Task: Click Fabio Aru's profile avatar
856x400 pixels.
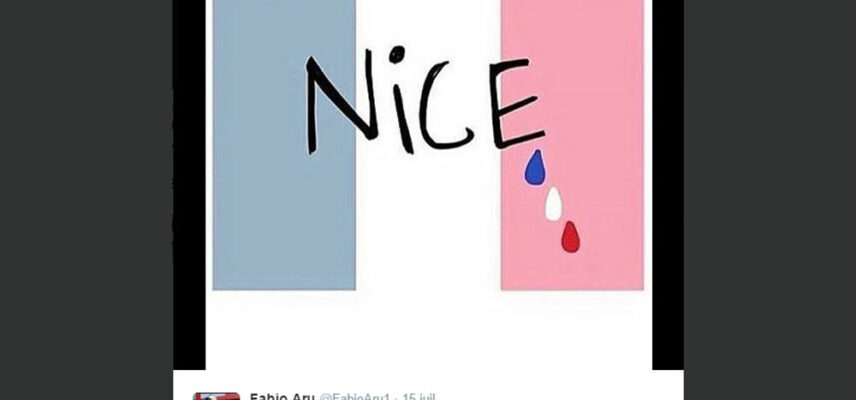Action: click(216, 396)
